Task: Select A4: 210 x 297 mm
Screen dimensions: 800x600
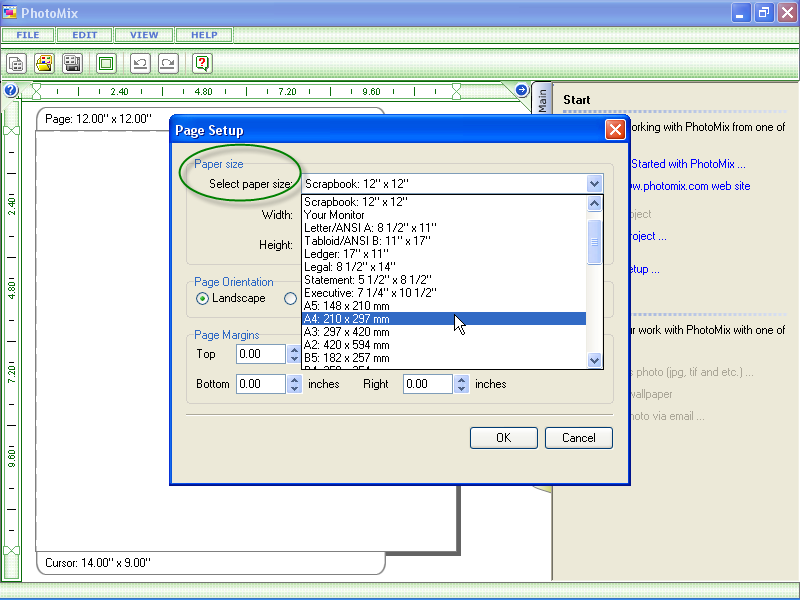Action: click(444, 319)
